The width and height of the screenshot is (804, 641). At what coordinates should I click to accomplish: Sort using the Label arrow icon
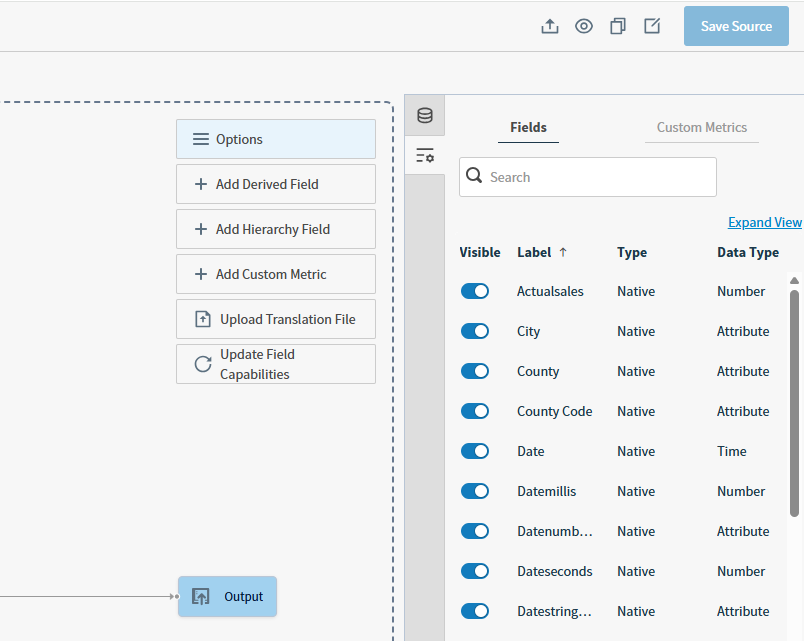click(x=563, y=252)
